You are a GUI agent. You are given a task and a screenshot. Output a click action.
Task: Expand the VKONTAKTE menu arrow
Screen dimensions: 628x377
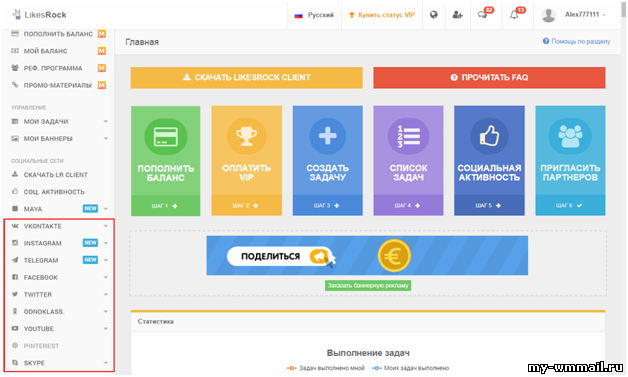[x=106, y=226]
